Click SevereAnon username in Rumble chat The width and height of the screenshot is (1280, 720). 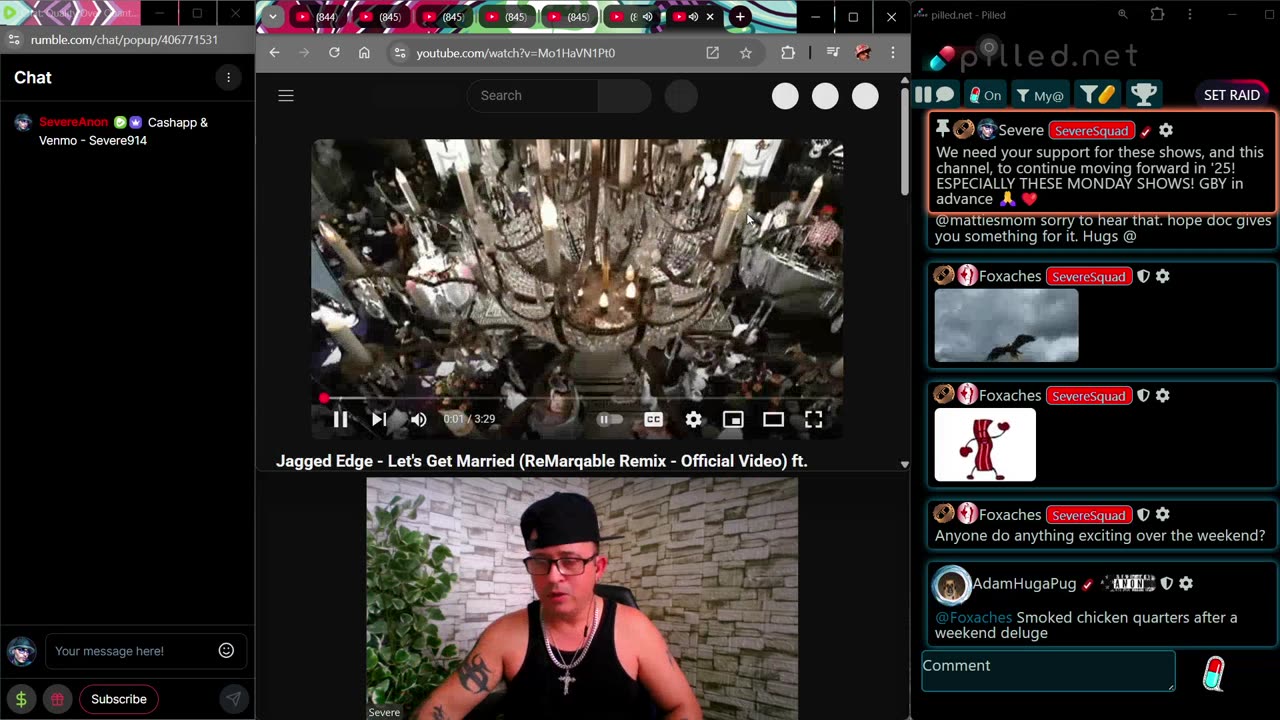[73, 122]
